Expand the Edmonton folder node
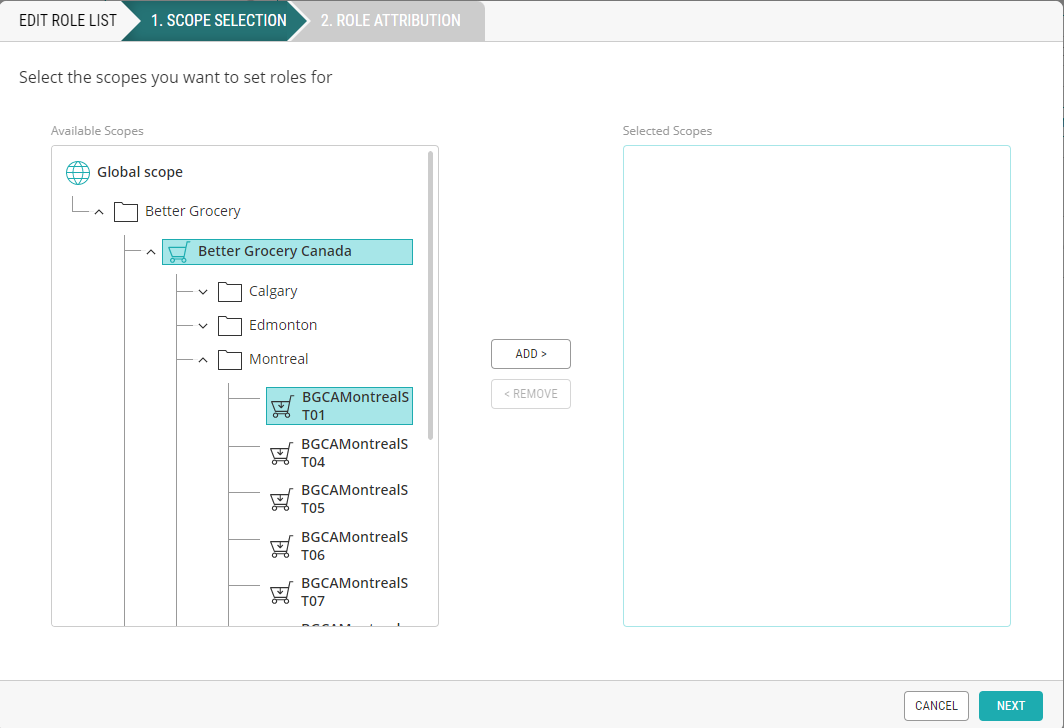The height and width of the screenshot is (728, 1064). click(203, 326)
